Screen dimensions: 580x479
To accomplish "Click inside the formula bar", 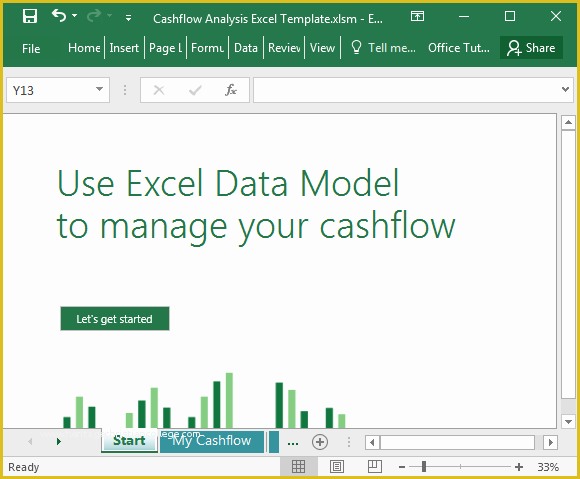I will 407,90.
